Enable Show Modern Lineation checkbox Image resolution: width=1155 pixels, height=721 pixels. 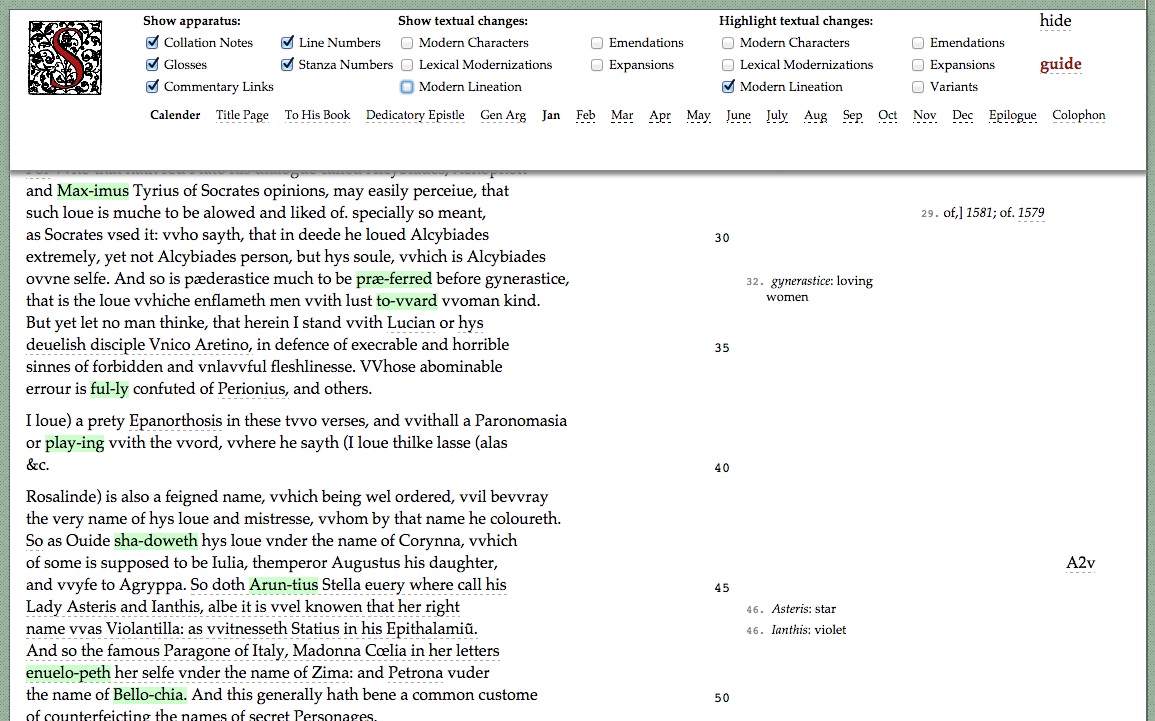(x=408, y=87)
